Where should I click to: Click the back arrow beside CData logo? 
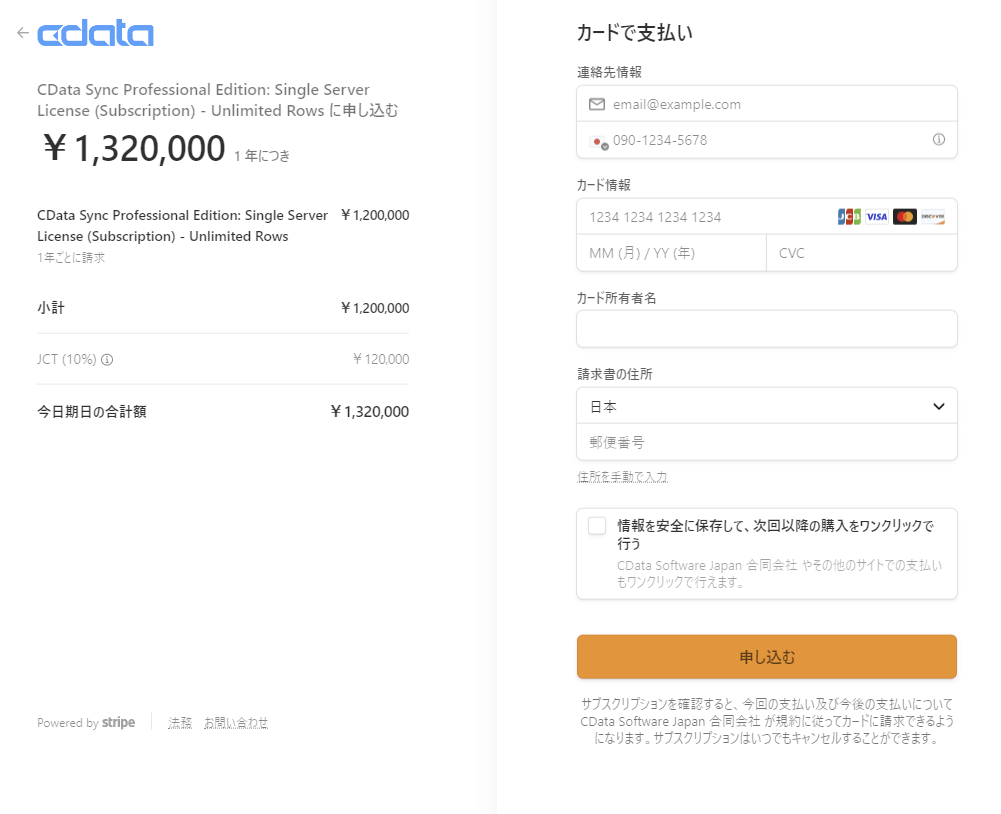coord(23,33)
